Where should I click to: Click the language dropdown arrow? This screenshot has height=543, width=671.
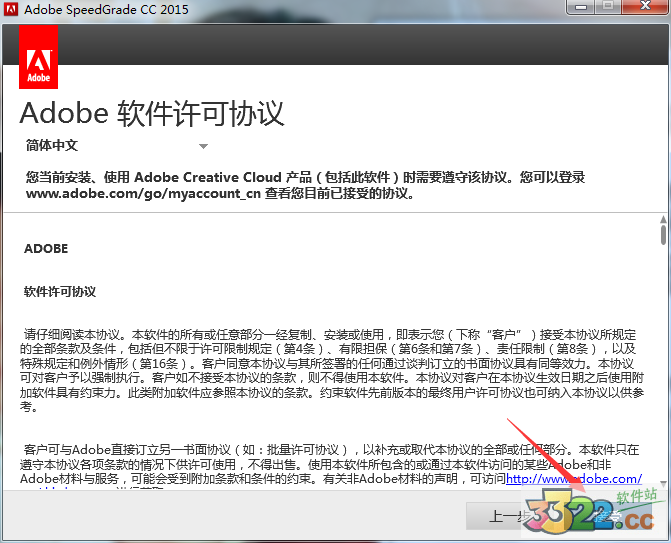(x=203, y=146)
